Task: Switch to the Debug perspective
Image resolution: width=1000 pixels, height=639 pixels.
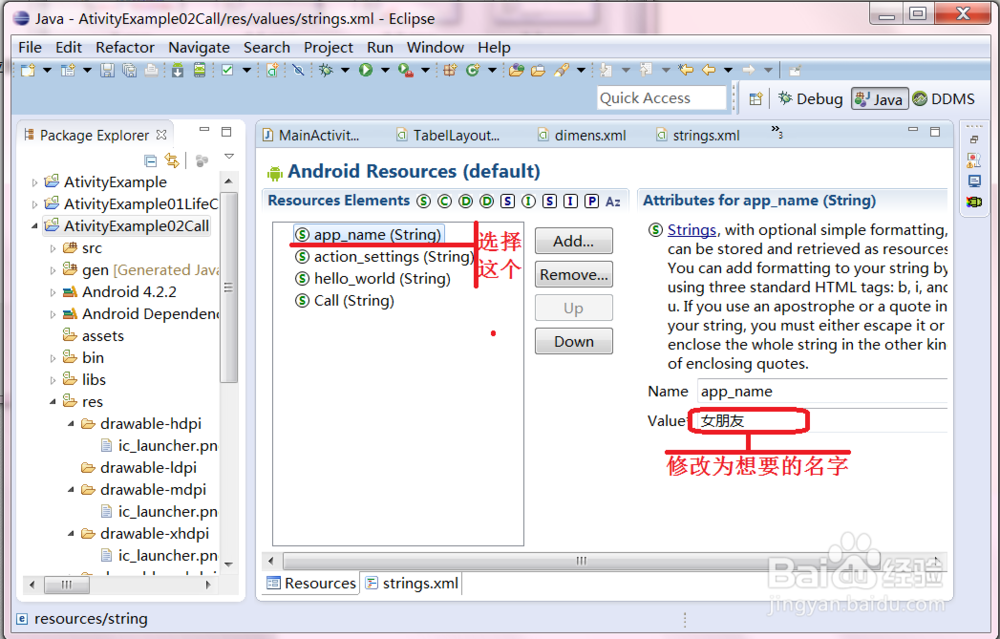Action: point(811,99)
